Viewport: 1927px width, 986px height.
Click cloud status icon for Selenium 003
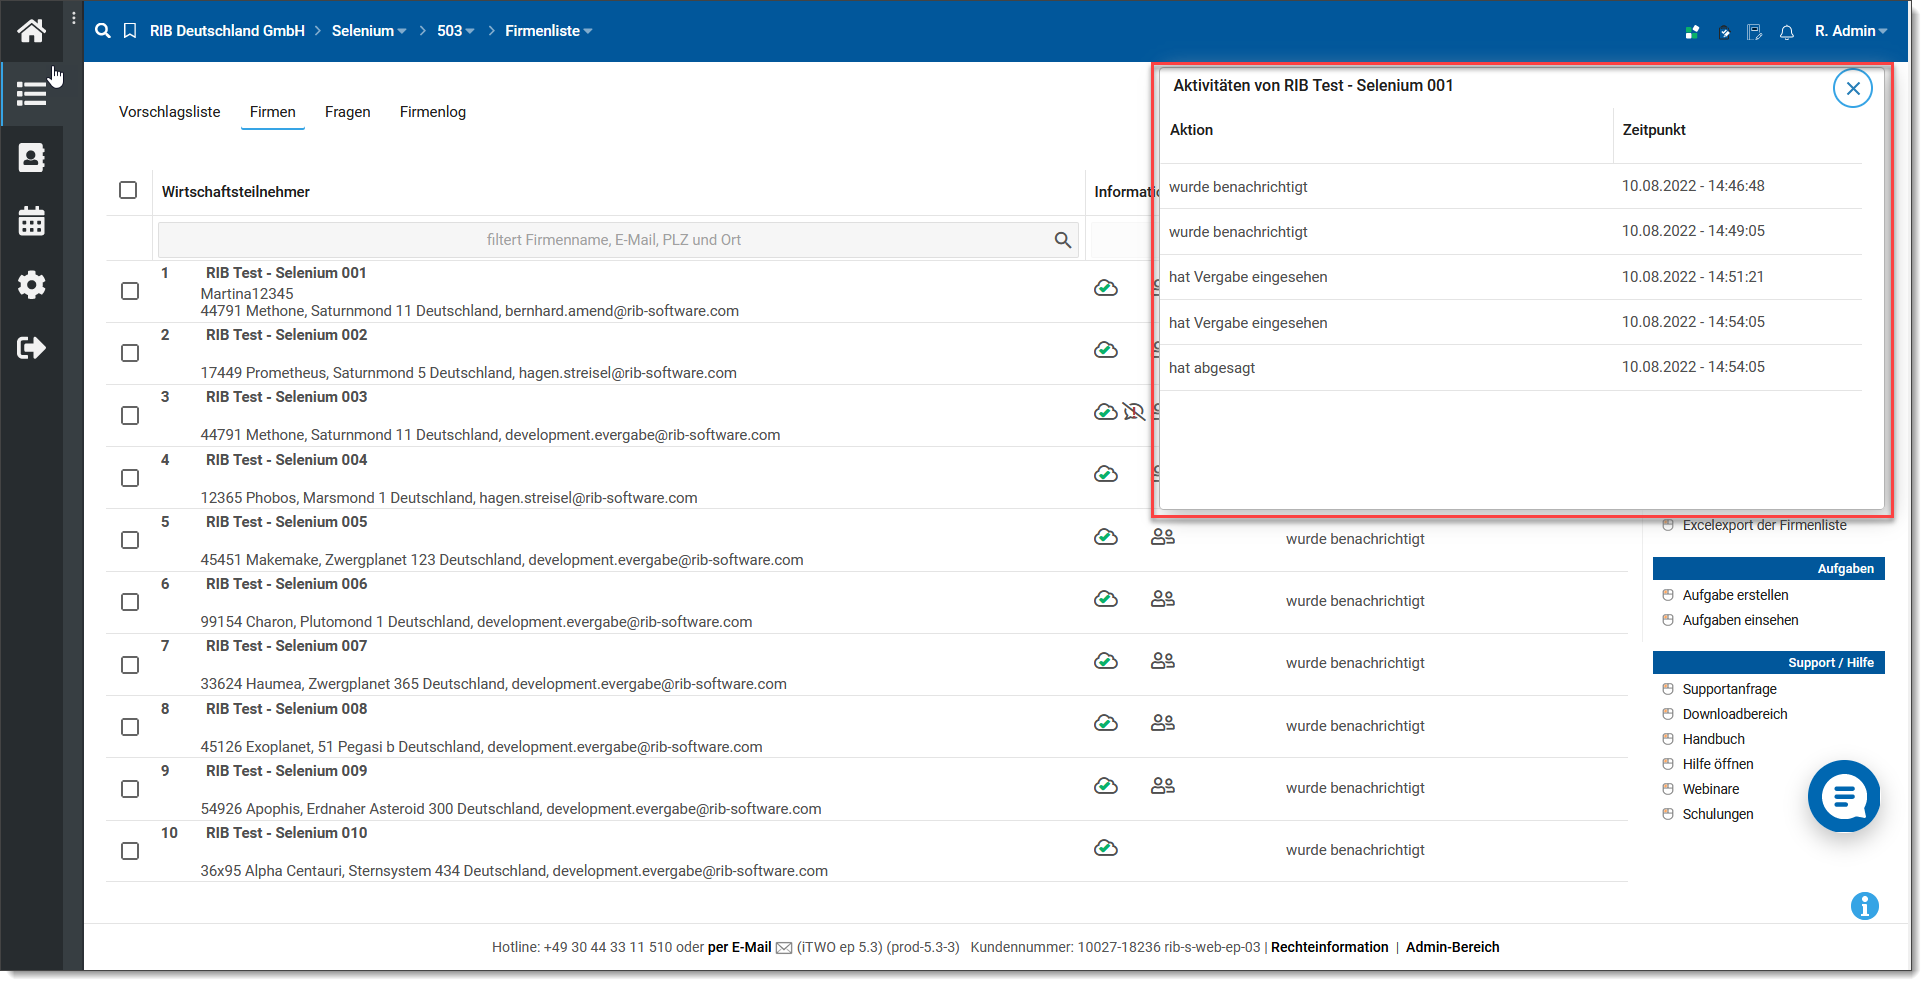tap(1106, 412)
